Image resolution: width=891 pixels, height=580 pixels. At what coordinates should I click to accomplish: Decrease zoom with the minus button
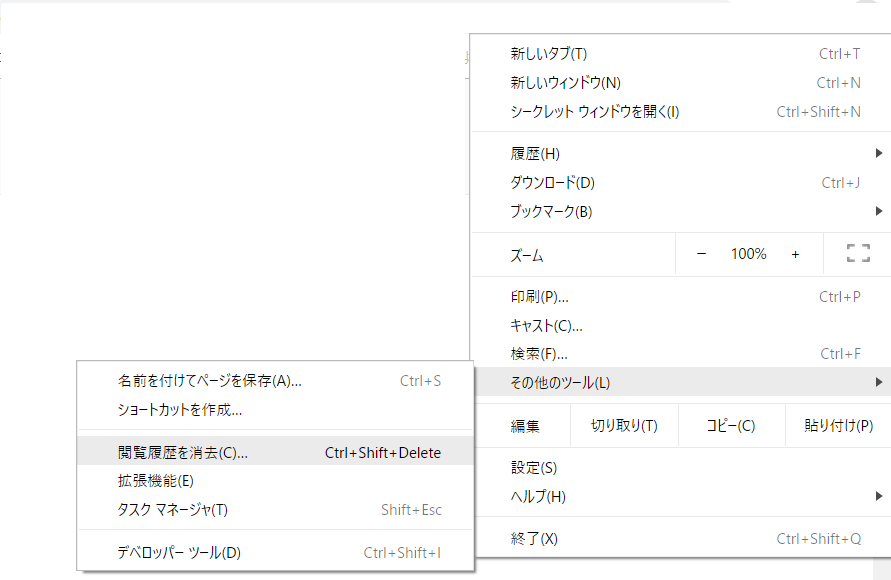[701, 254]
